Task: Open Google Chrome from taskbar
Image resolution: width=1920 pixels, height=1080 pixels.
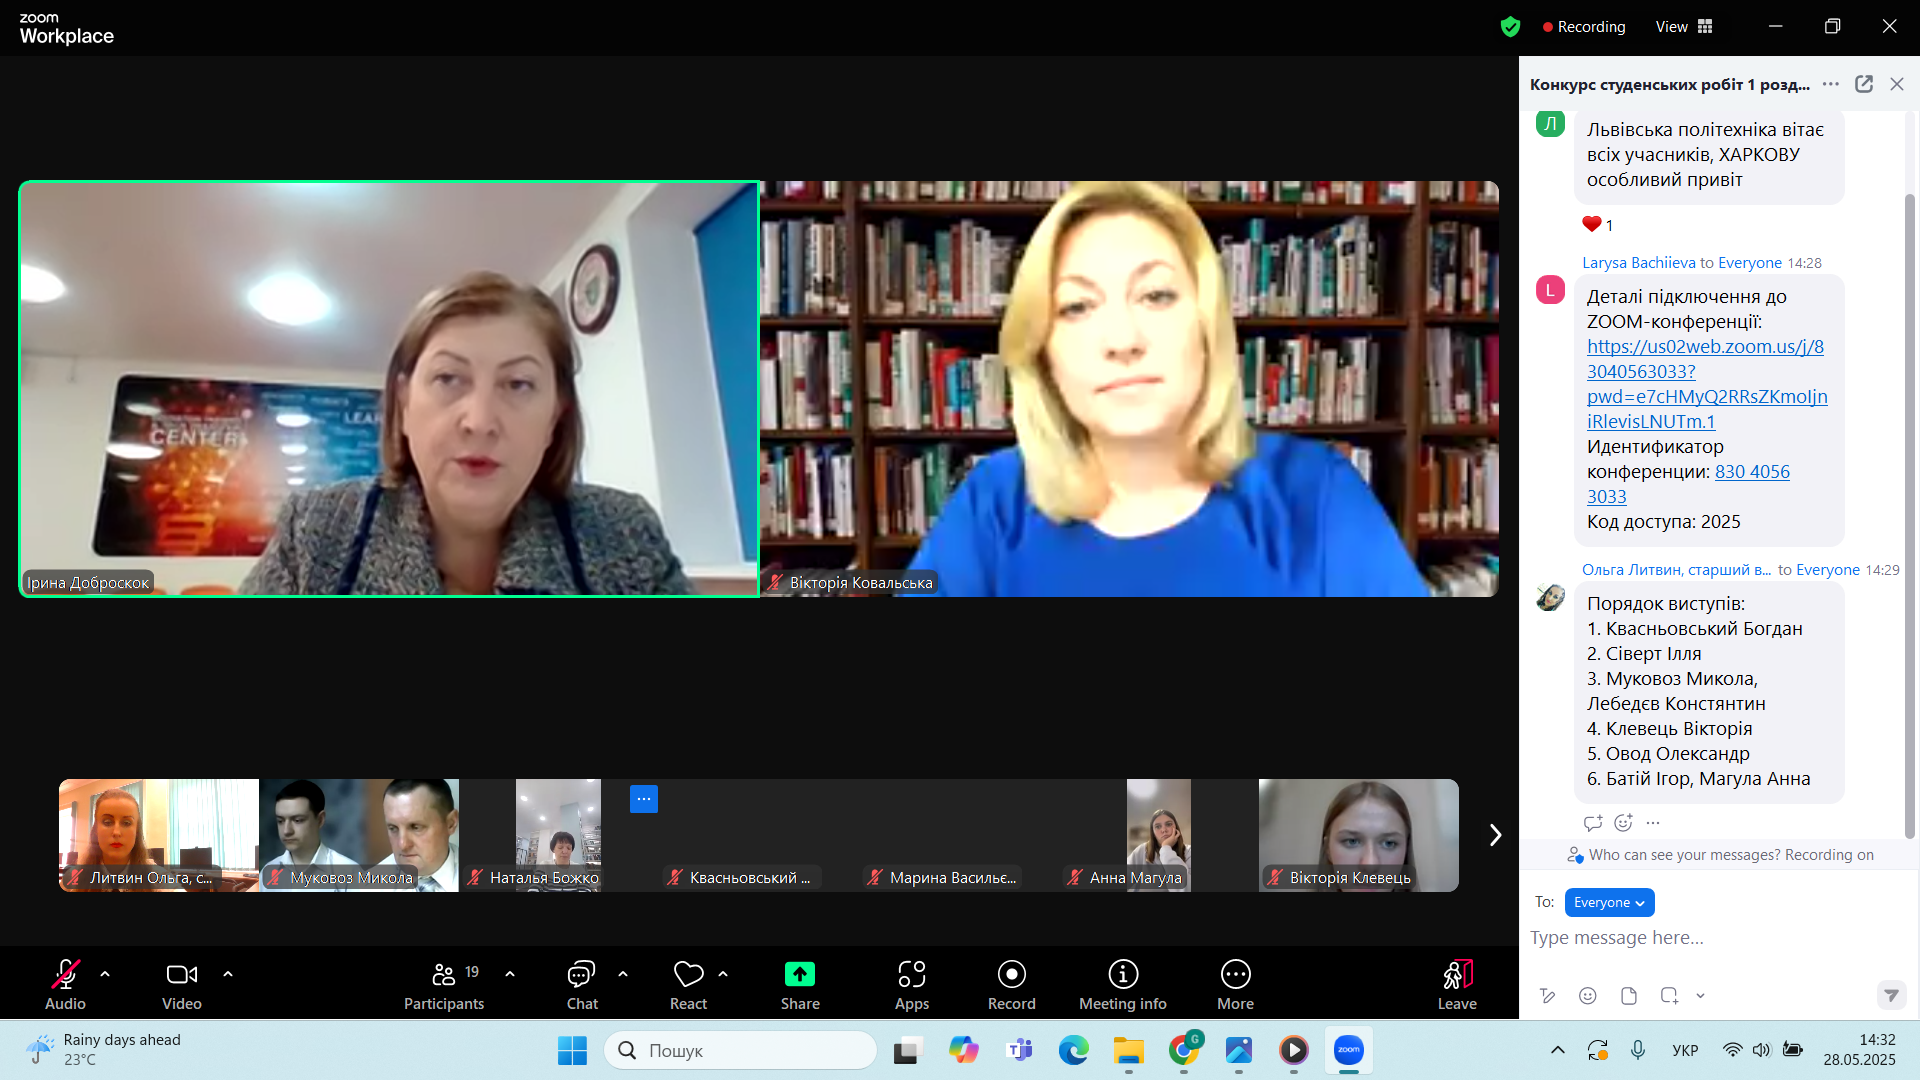Action: click(x=1184, y=1050)
